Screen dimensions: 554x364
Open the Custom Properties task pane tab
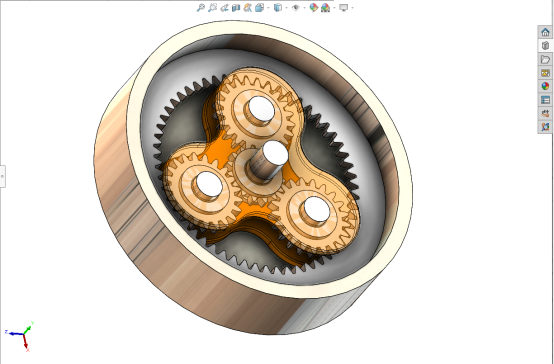[545, 100]
